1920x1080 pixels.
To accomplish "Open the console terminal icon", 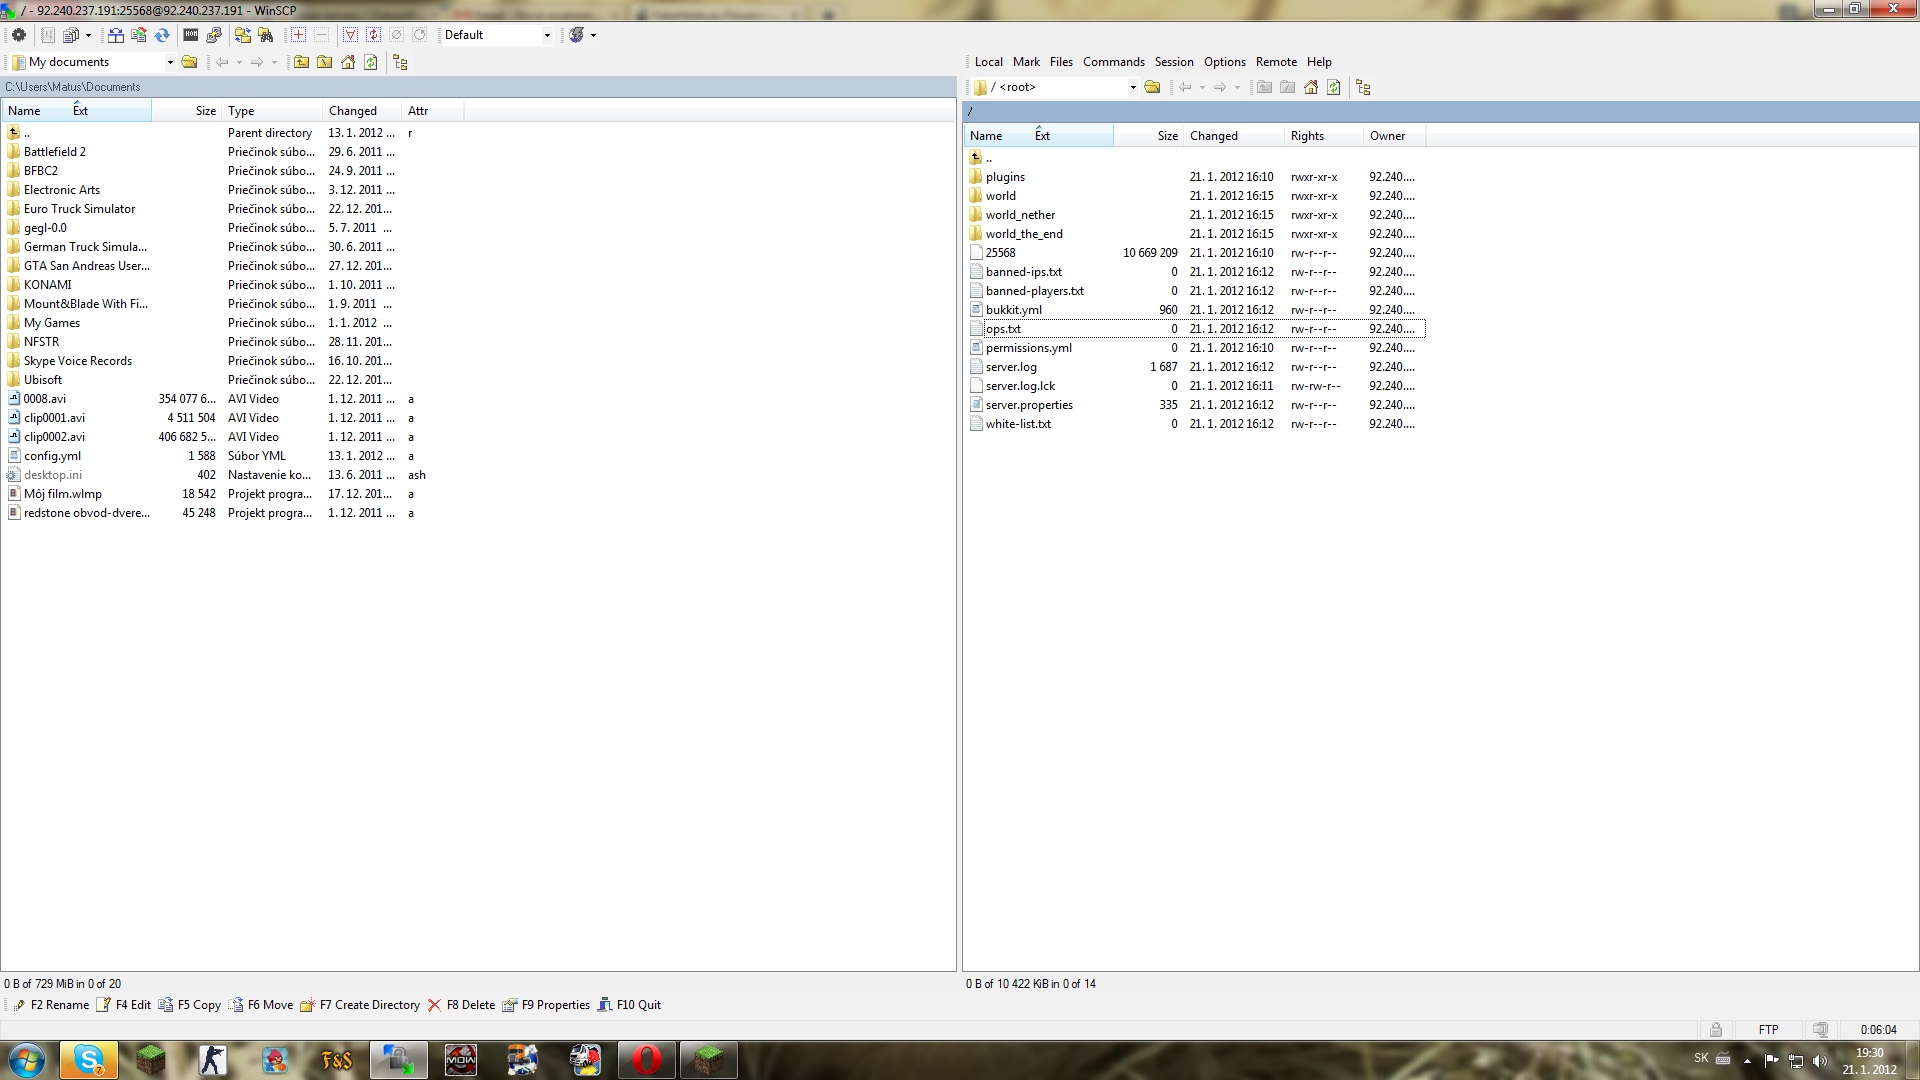I will click(191, 35).
